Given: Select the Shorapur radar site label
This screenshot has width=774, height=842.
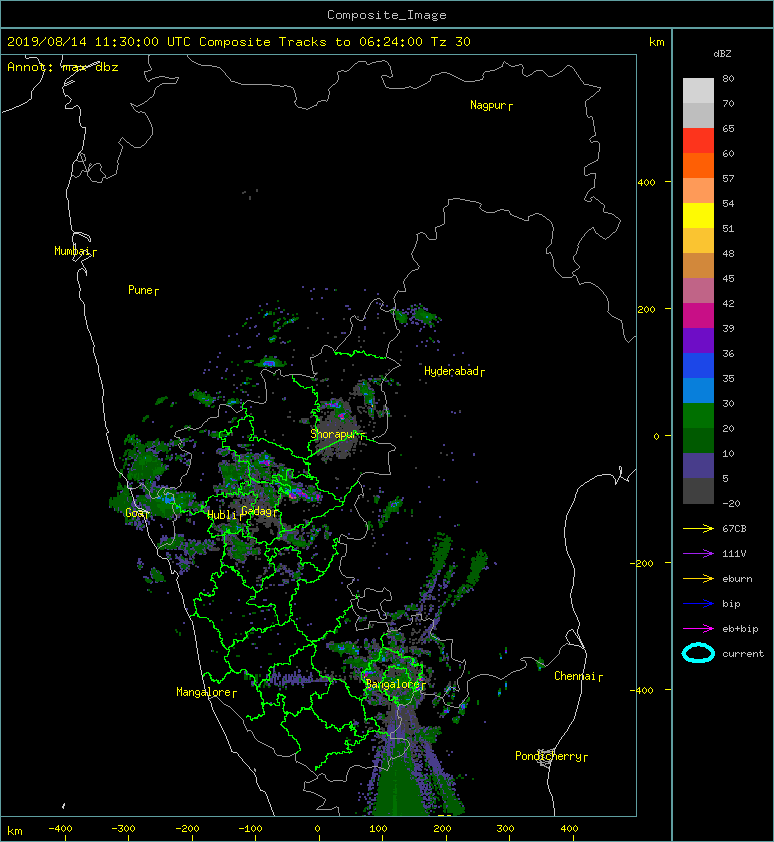Looking at the screenshot, I should (x=334, y=434).
